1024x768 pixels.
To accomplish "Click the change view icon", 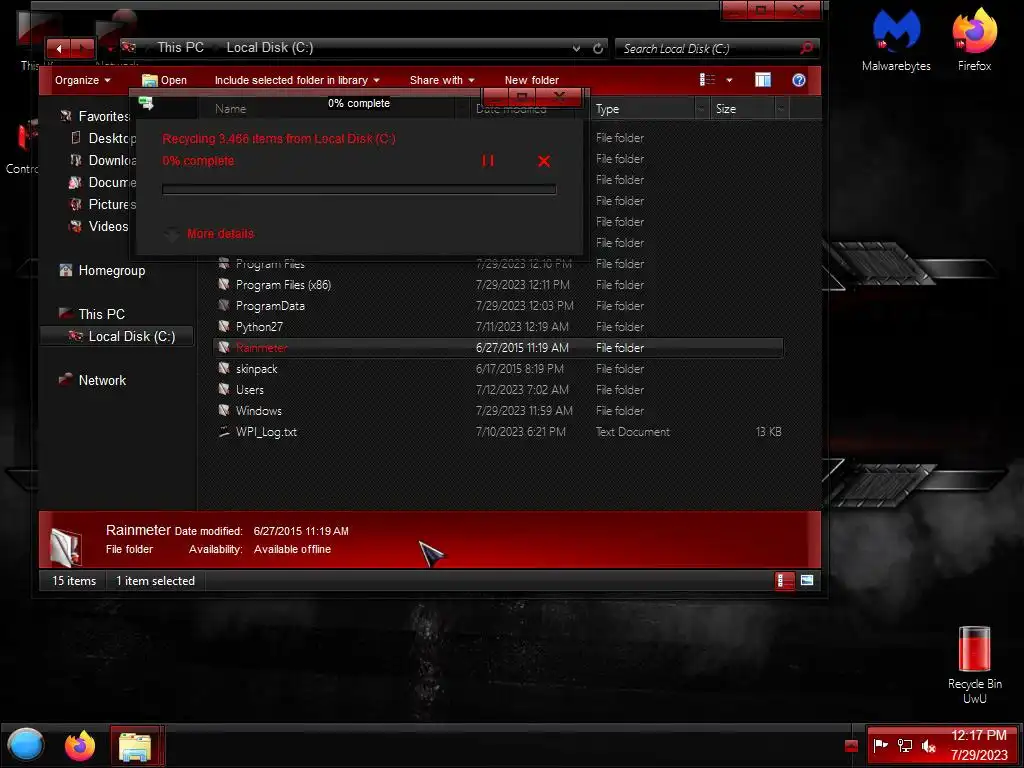I will pyautogui.click(x=707, y=80).
